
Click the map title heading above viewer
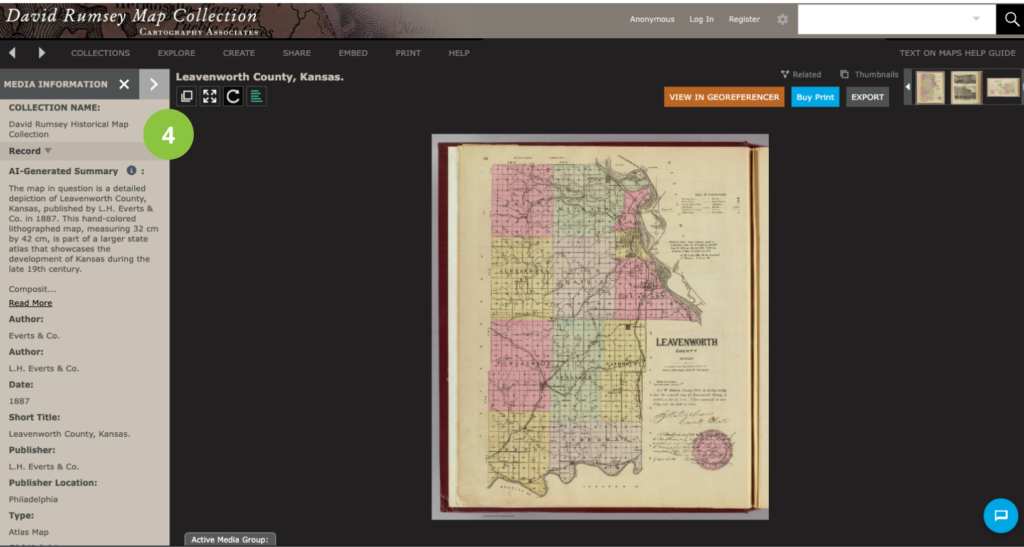259,77
